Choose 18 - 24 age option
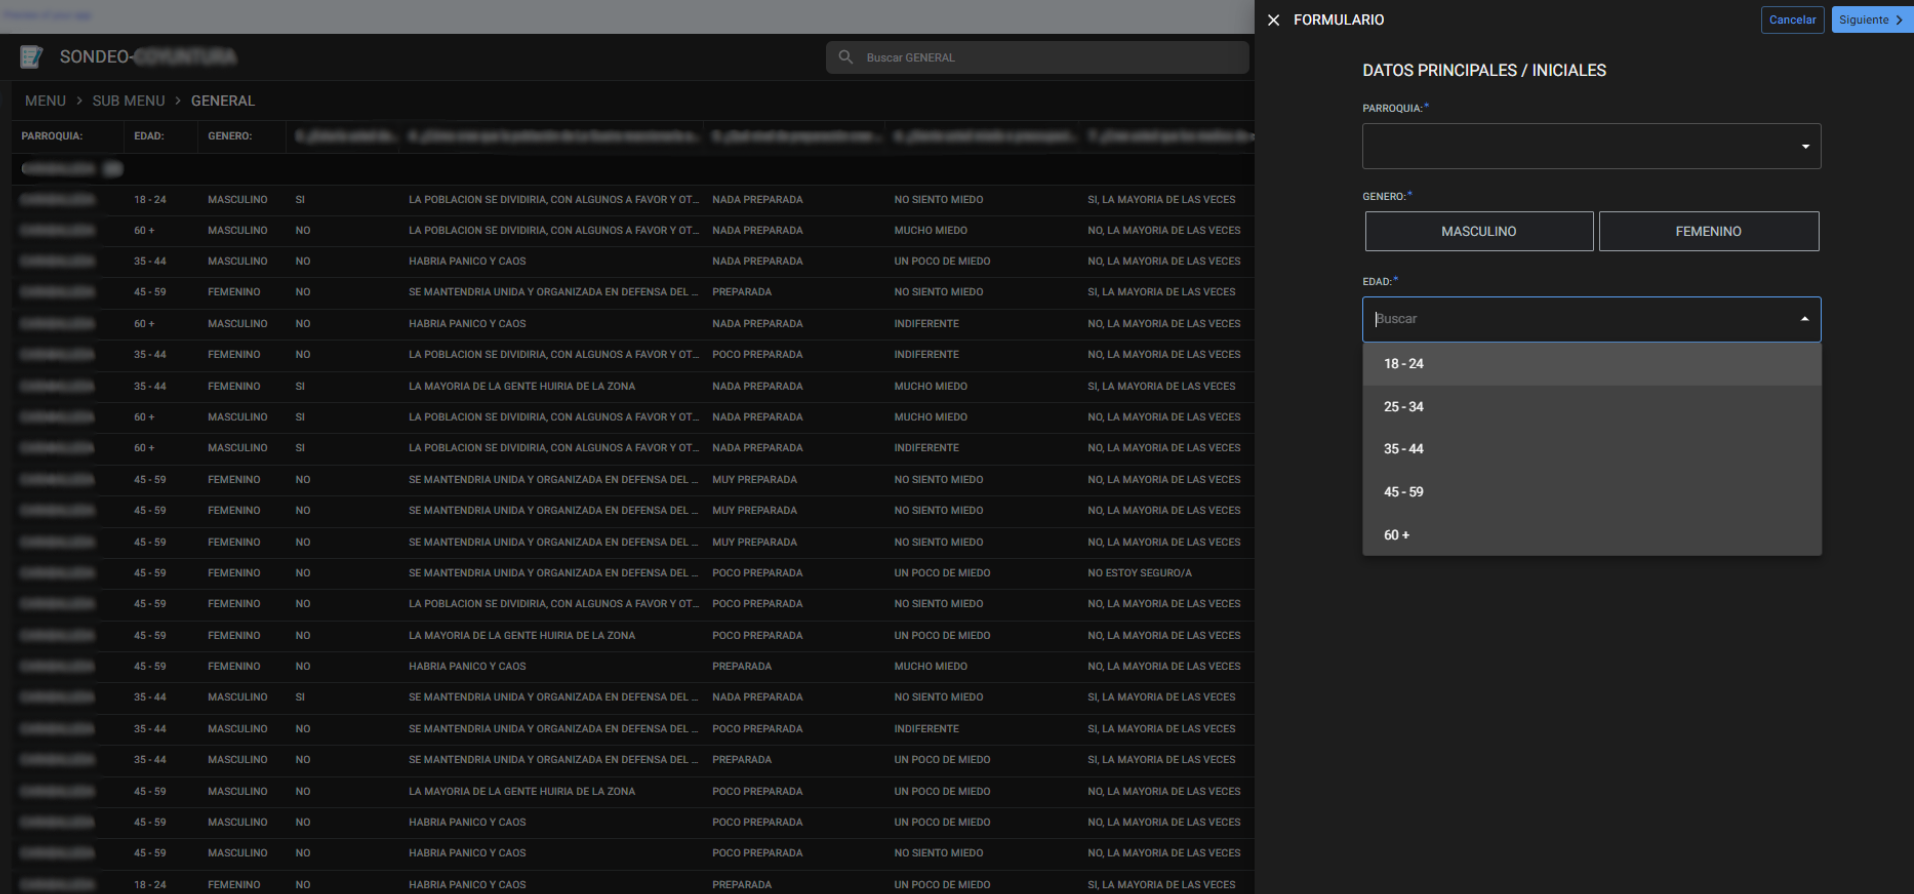Screen dimensions: 1914x894 1403,364
